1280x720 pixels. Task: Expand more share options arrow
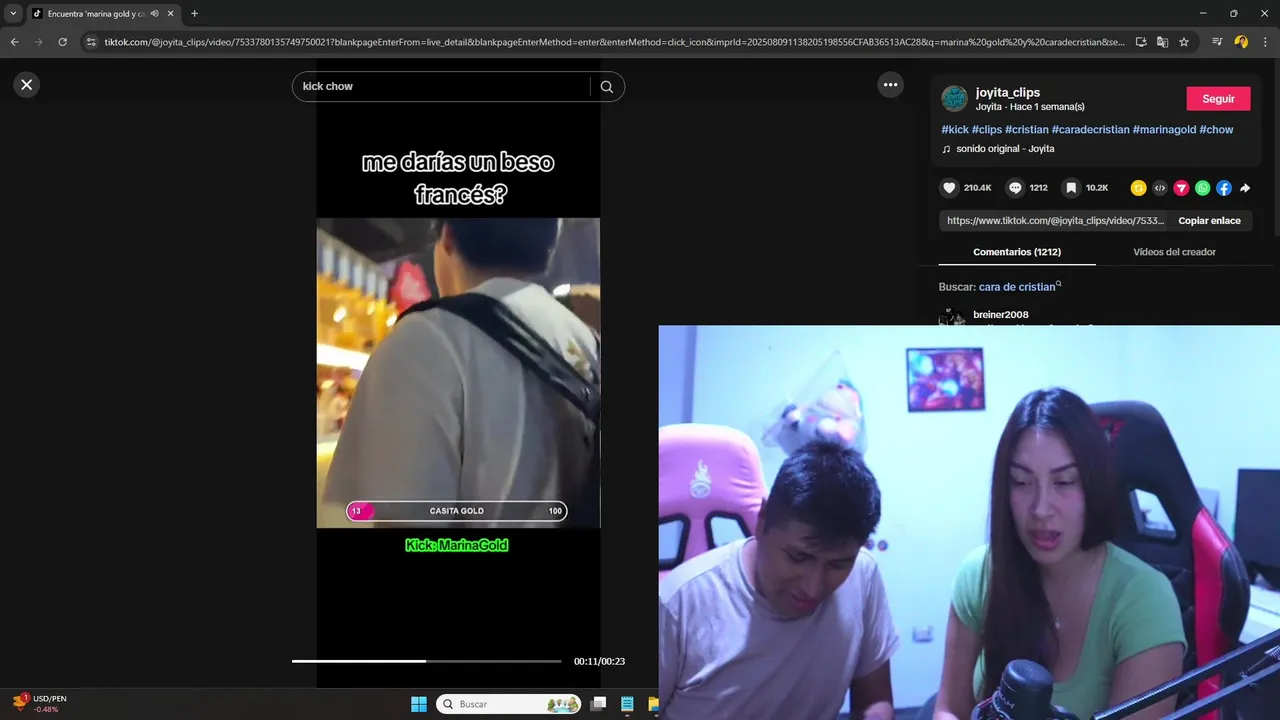click(x=1245, y=188)
